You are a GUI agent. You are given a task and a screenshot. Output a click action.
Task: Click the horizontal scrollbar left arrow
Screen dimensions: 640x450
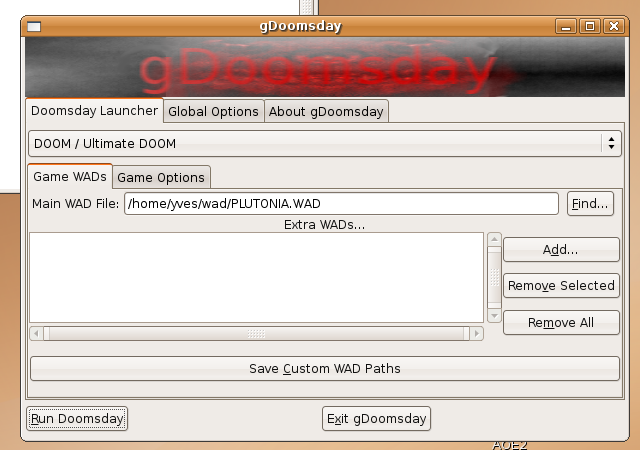pos(36,334)
